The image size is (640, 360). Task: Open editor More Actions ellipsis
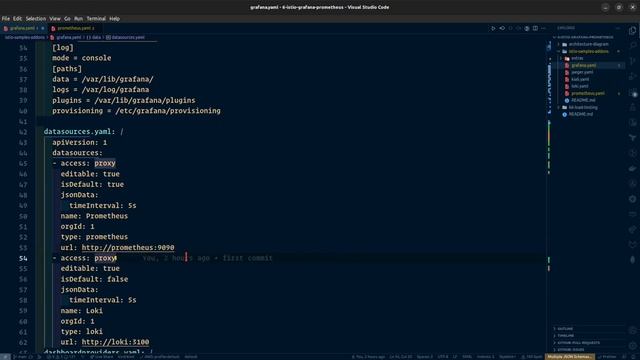point(543,28)
